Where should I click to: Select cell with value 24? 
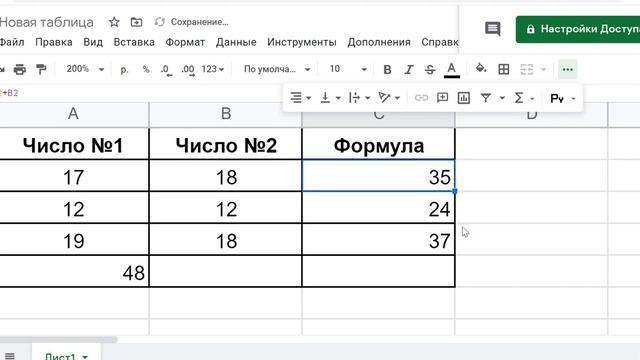point(378,208)
